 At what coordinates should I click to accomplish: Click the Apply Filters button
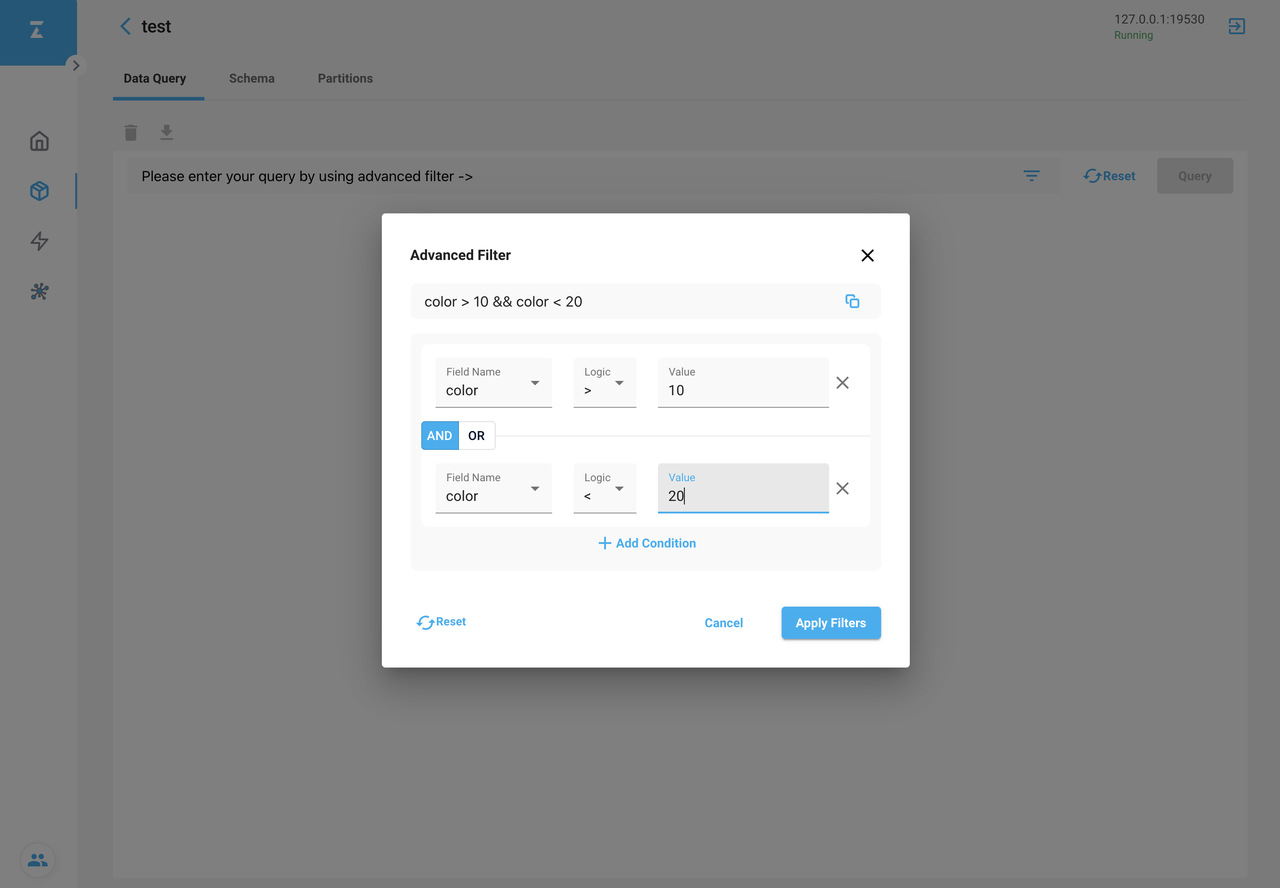click(x=830, y=623)
